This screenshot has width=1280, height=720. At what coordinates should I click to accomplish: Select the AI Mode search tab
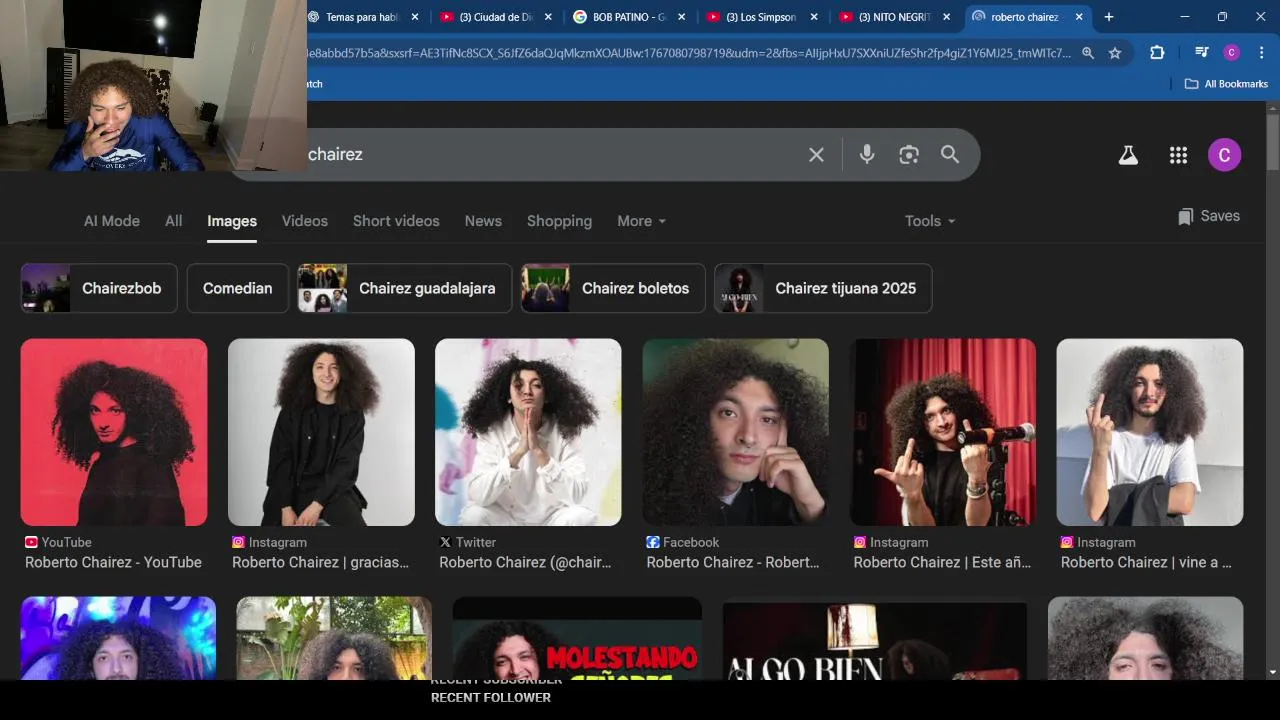[x=112, y=221]
